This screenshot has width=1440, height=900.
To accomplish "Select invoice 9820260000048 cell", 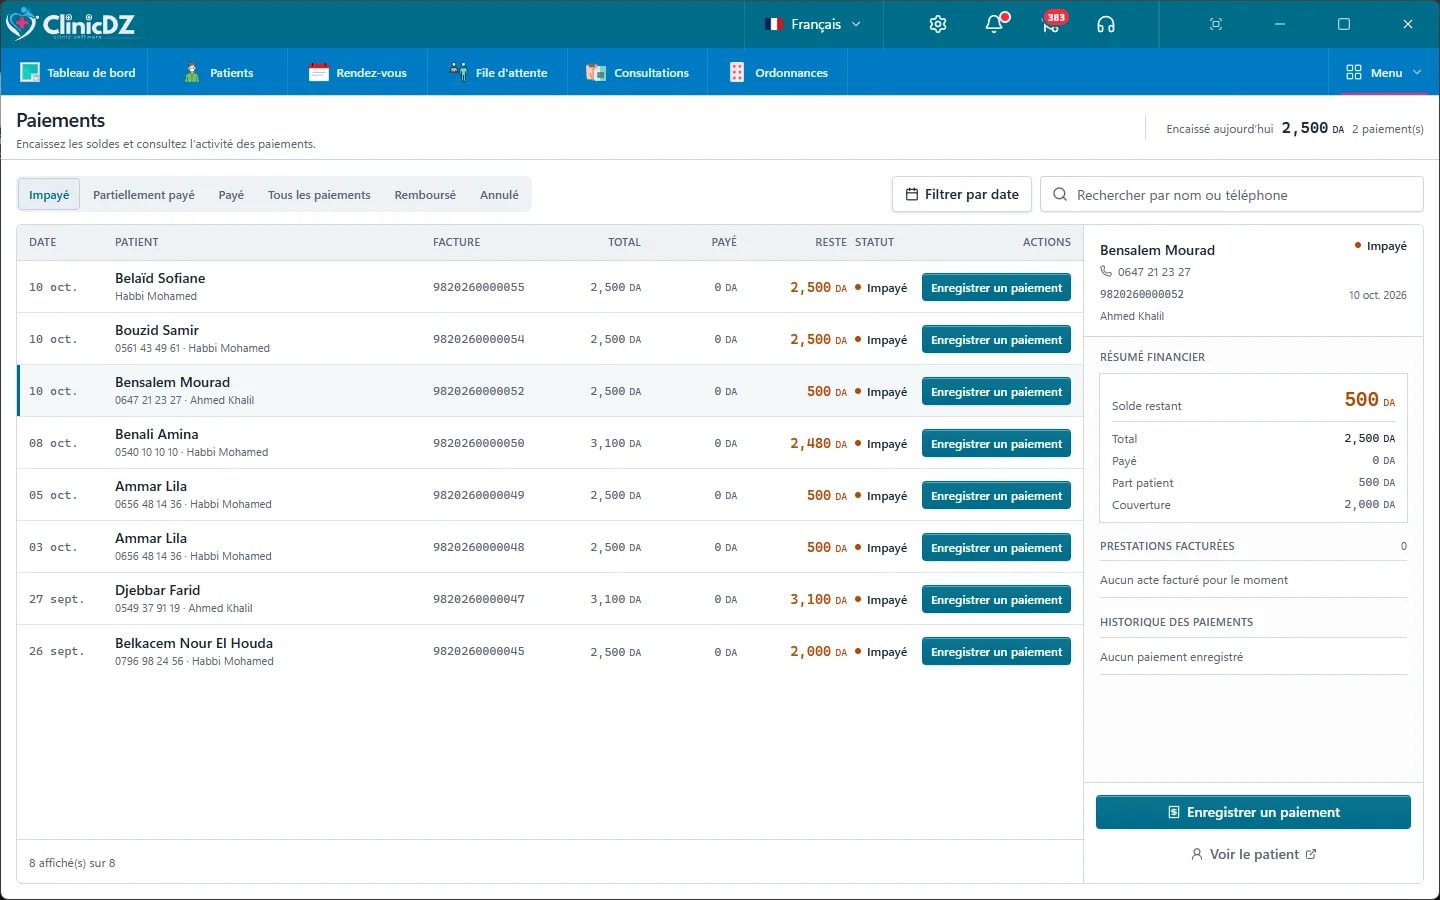I will point(478,547).
